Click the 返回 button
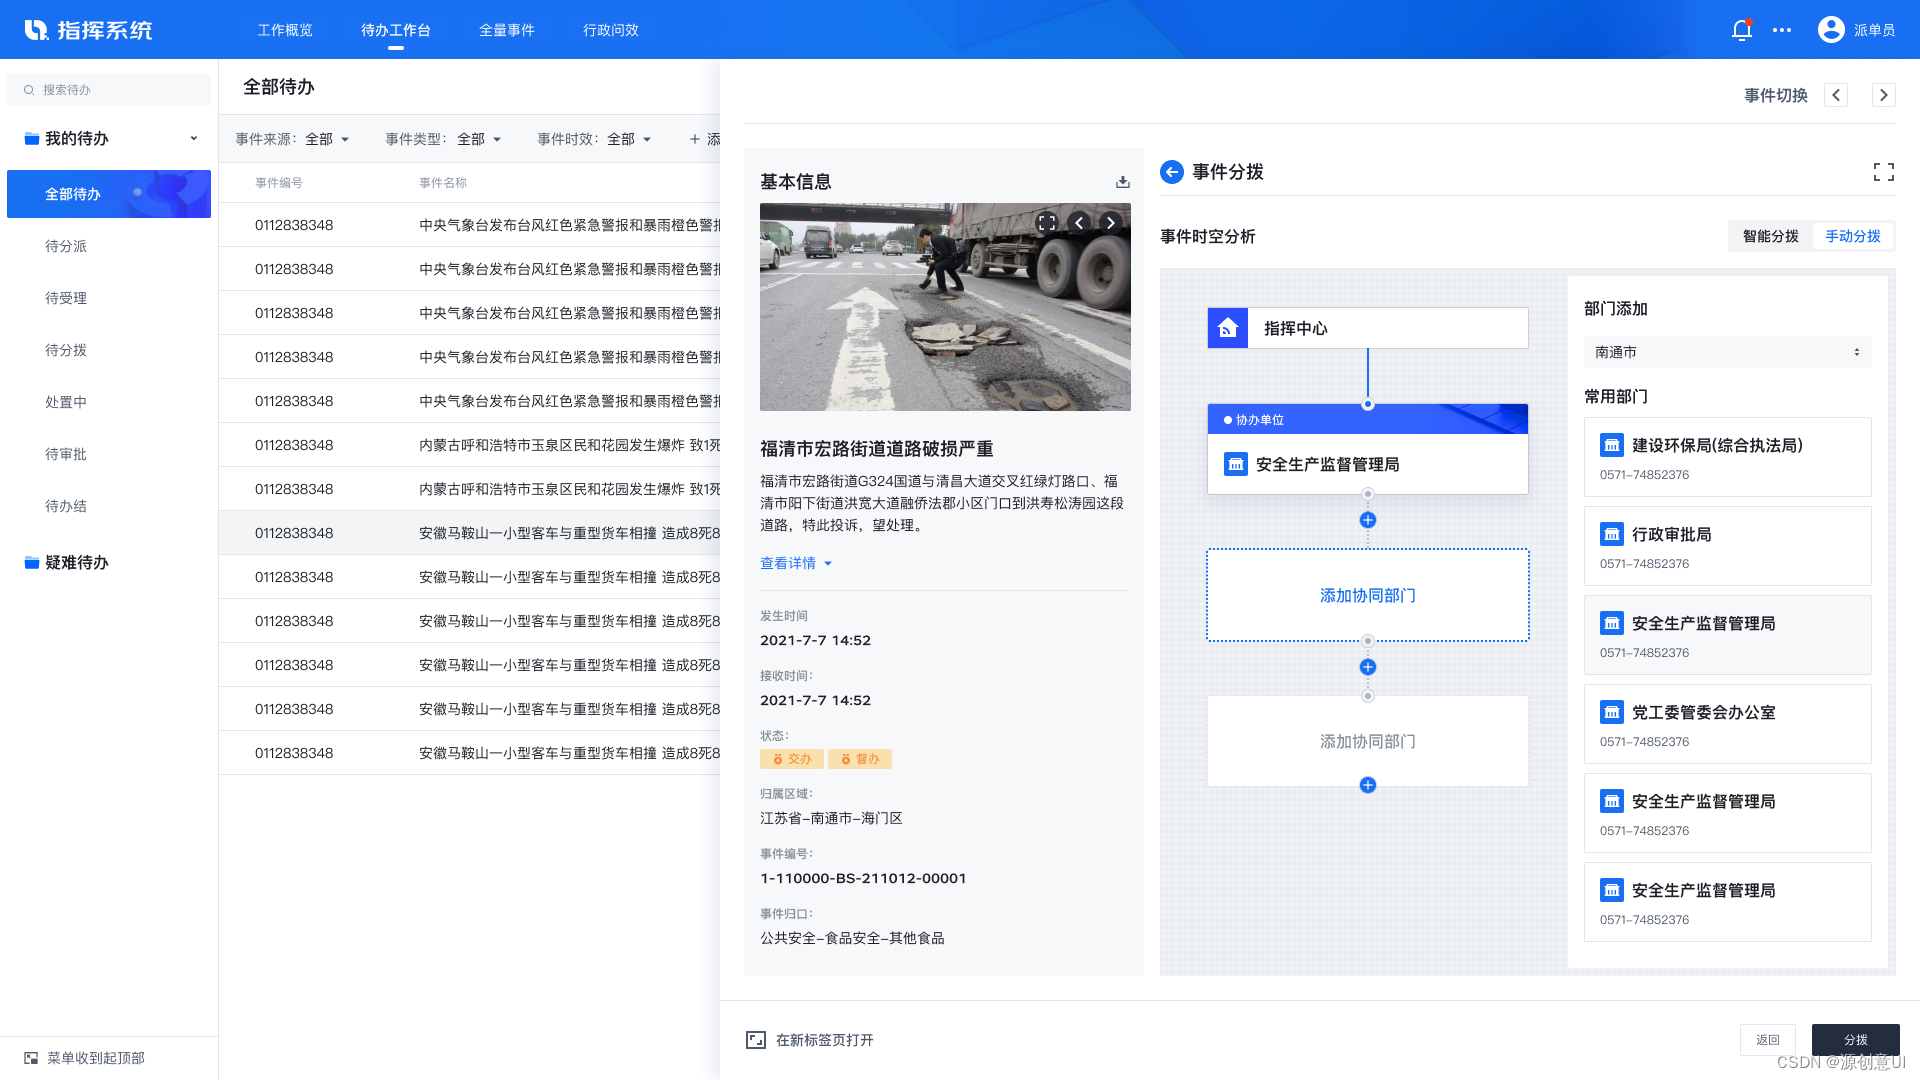The height and width of the screenshot is (1080, 1920). (1767, 1040)
